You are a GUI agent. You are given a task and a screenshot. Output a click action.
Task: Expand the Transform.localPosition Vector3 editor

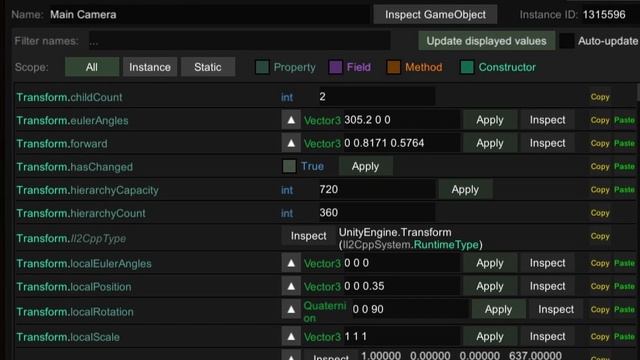pos(291,287)
